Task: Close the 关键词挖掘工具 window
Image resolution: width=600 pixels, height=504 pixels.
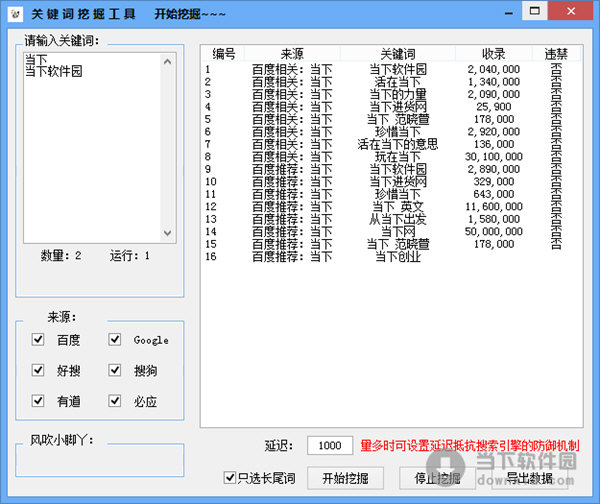Action: [571, 11]
